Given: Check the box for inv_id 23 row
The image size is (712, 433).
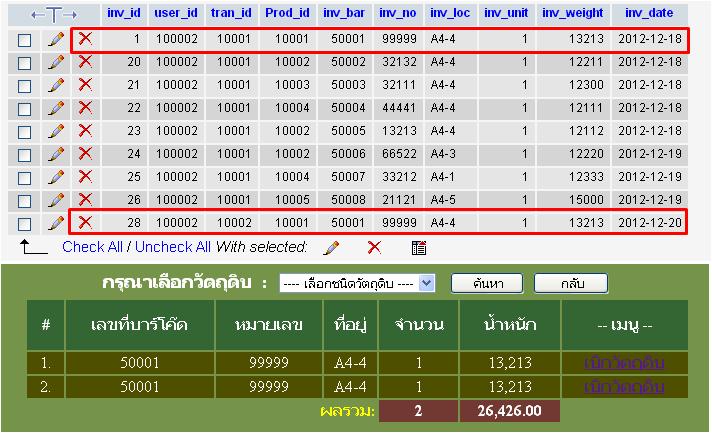Looking at the screenshot, I should pyautogui.click(x=25, y=133).
